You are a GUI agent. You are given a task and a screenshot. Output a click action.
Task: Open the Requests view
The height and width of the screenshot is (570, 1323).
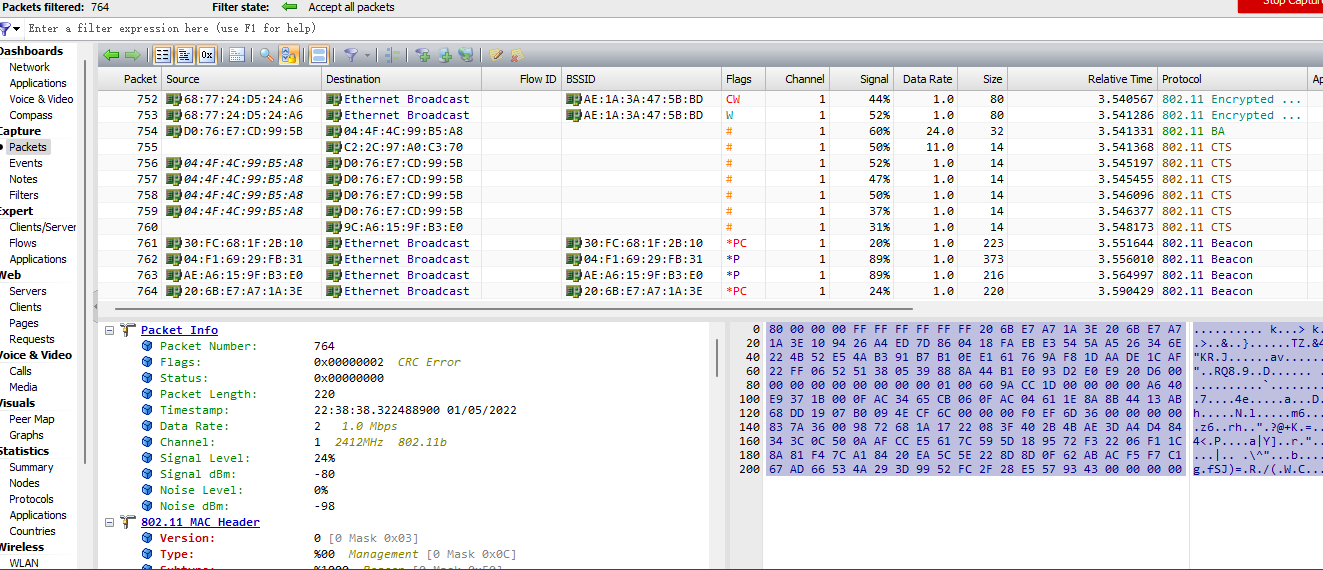(x=32, y=339)
